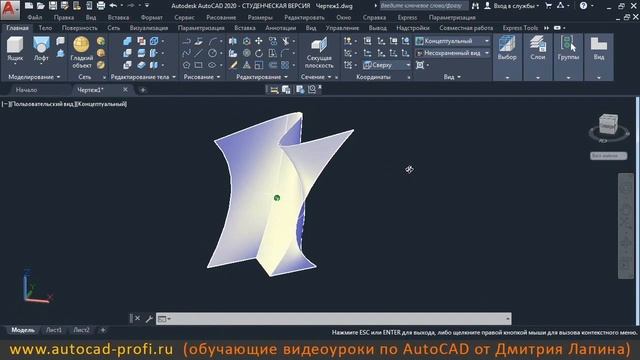The width and height of the screenshot is (640, 360).
Task: Click in the command line input field
Action: pos(333,319)
